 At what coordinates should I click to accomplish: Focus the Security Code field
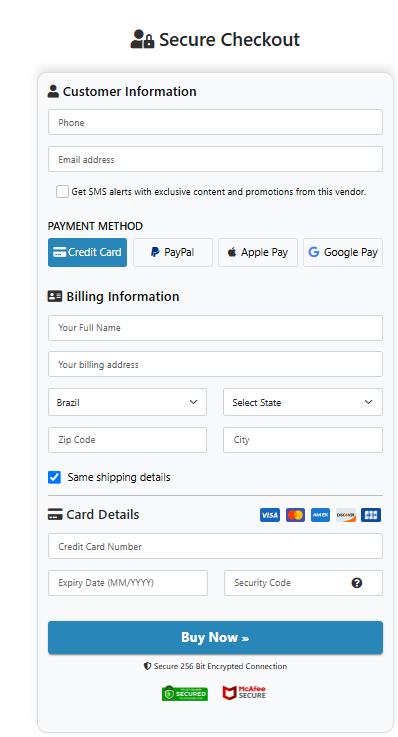pos(303,583)
